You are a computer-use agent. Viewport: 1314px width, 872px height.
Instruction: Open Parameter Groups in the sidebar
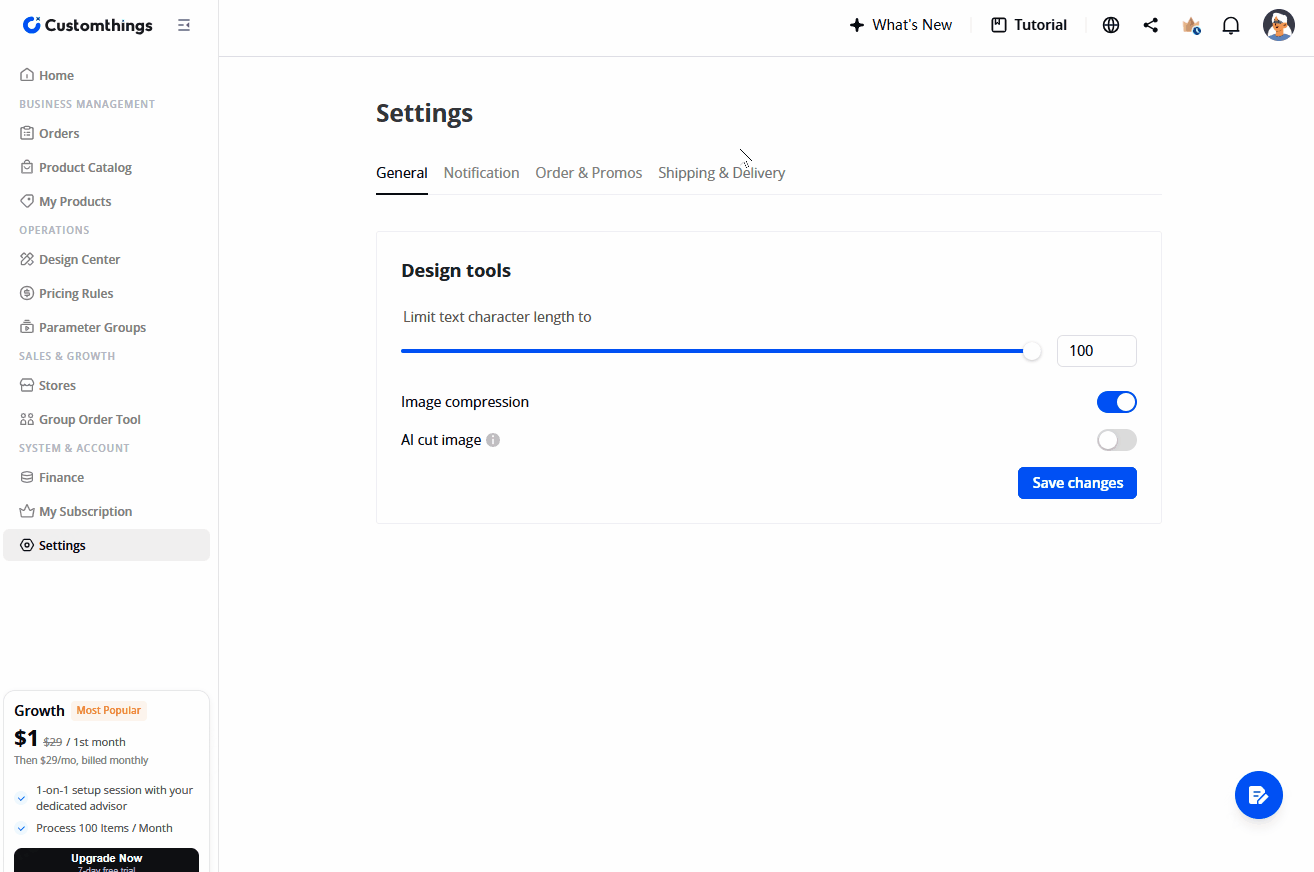(x=107, y=327)
